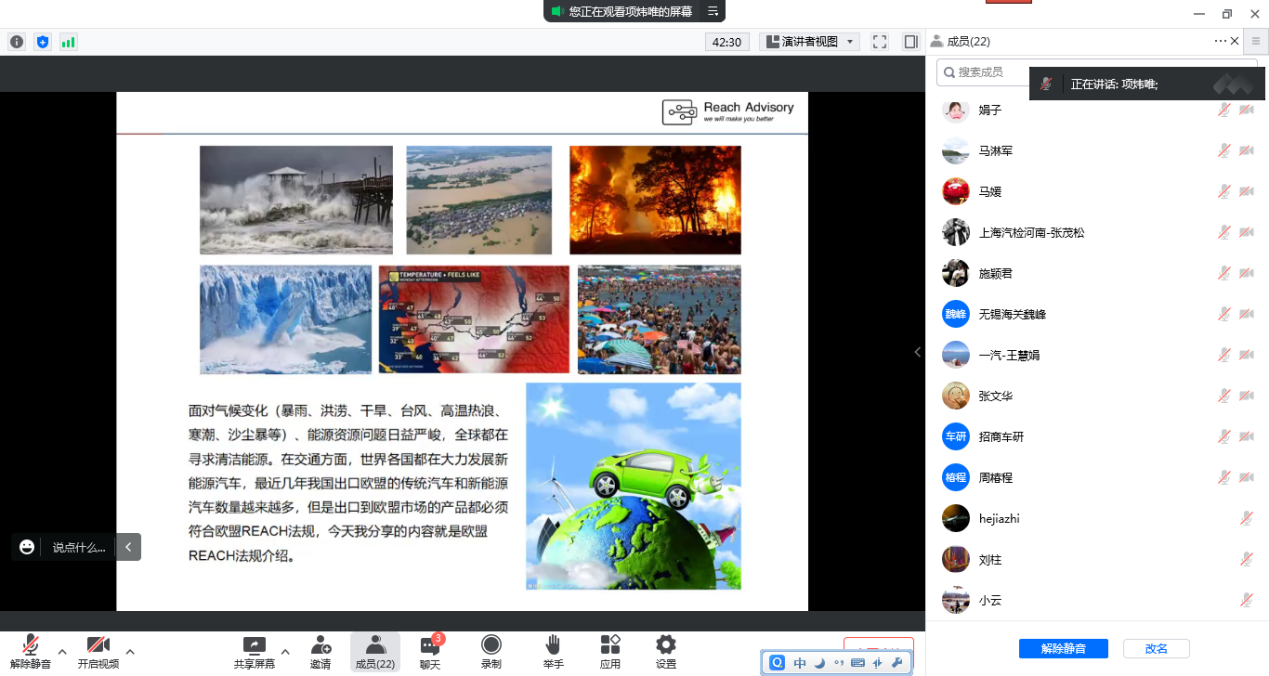Click the fullscreen icon in top bar
1269x676 pixels.
(x=880, y=42)
